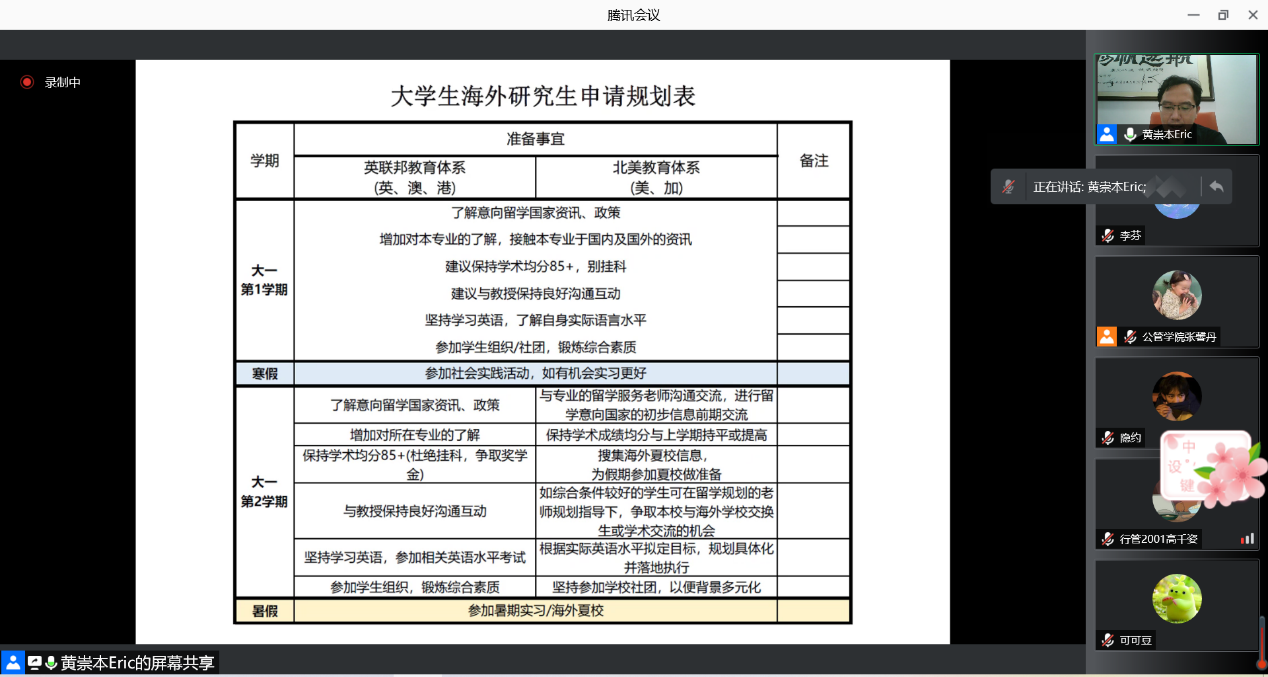Click the signal strength bars for 行管2001高千姿

[x=1247, y=539]
